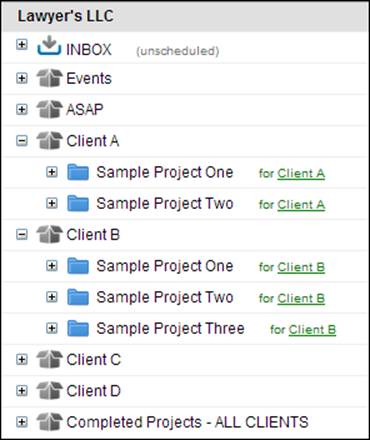The height and width of the screenshot is (440, 370).
Task: Expand Sample Project Two under Client B
Action: [x=52, y=297]
